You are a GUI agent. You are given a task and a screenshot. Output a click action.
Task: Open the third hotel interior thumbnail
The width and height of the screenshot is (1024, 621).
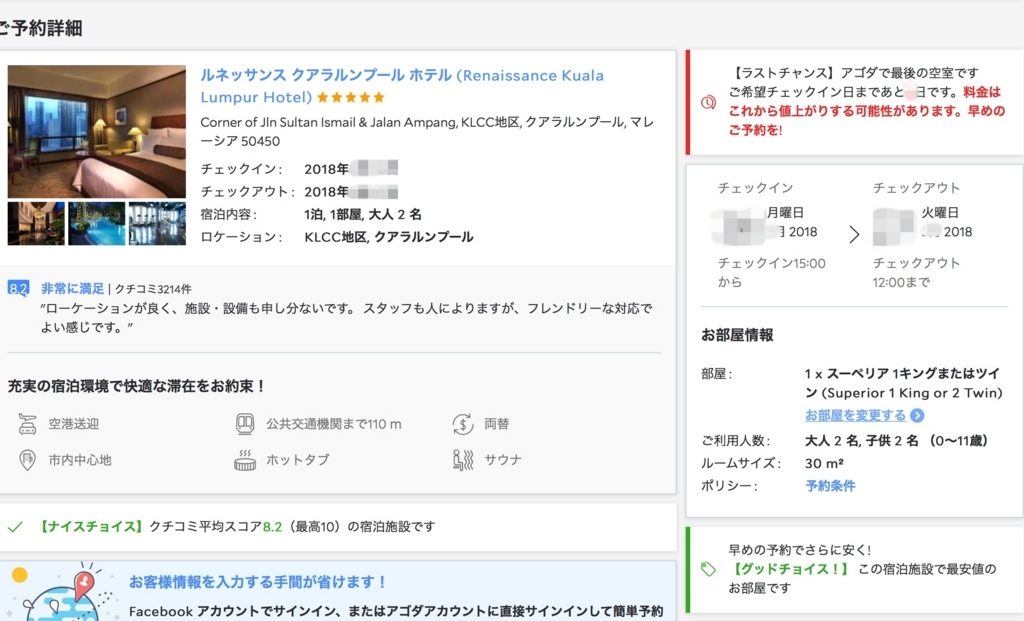pos(157,223)
